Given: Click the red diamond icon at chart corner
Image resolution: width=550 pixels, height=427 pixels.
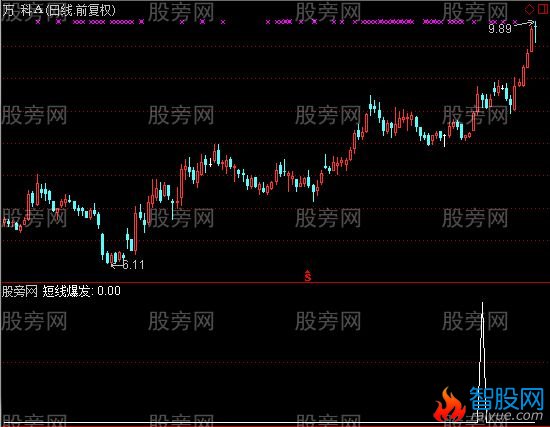Looking at the screenshot, I should 529,9.
